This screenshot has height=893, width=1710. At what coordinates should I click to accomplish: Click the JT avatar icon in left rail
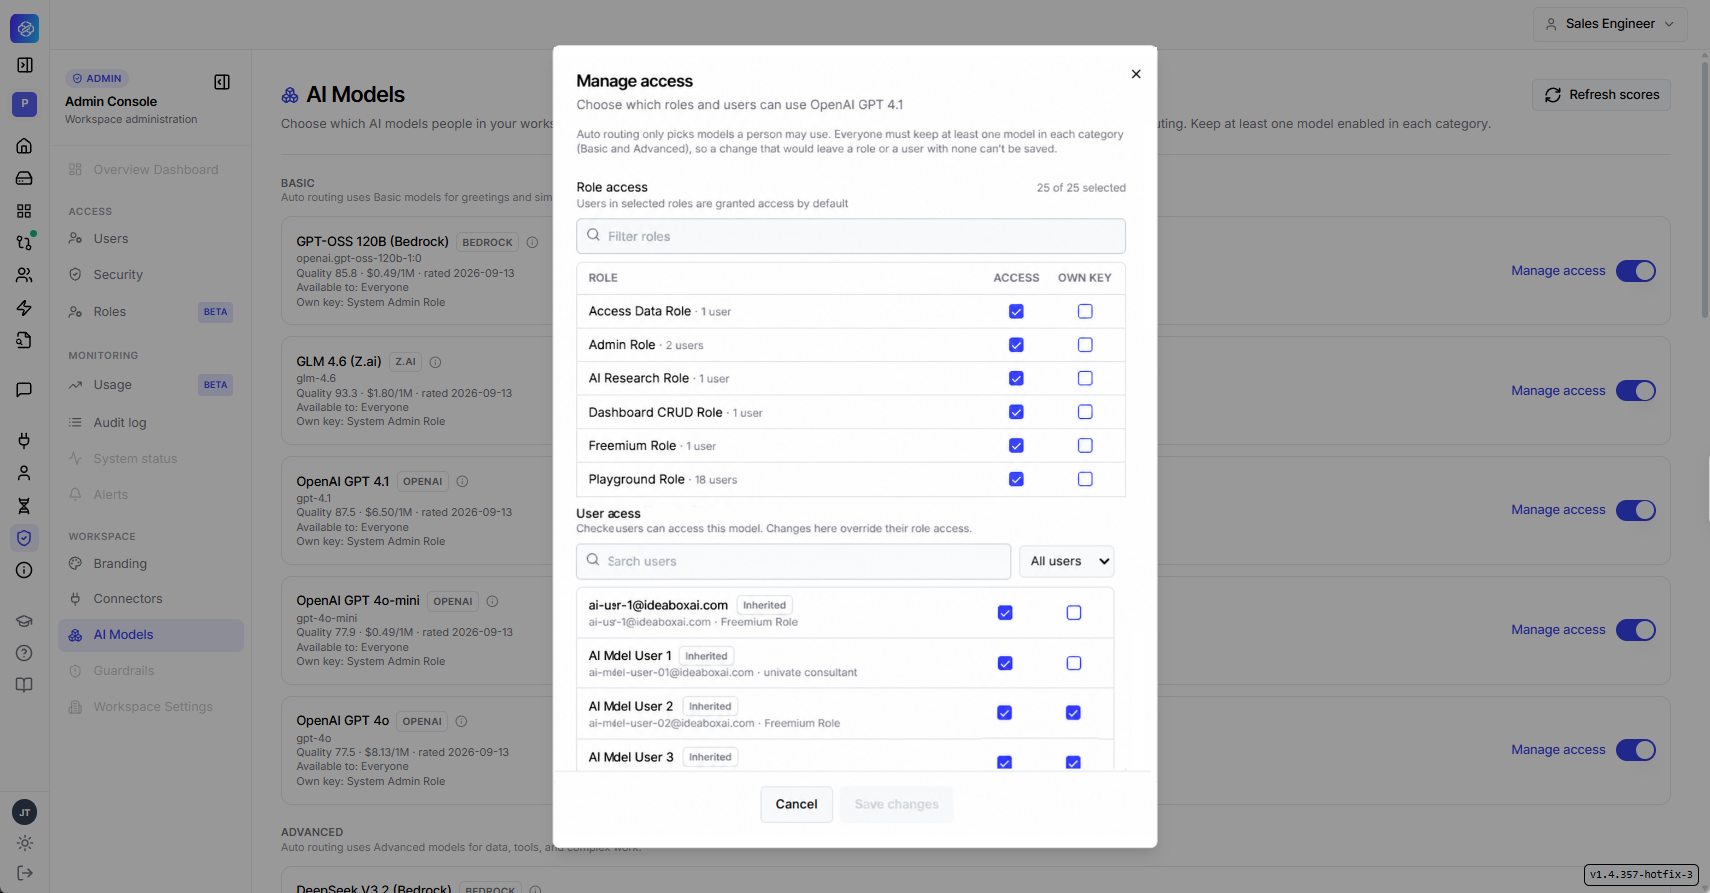coord(24,812)
